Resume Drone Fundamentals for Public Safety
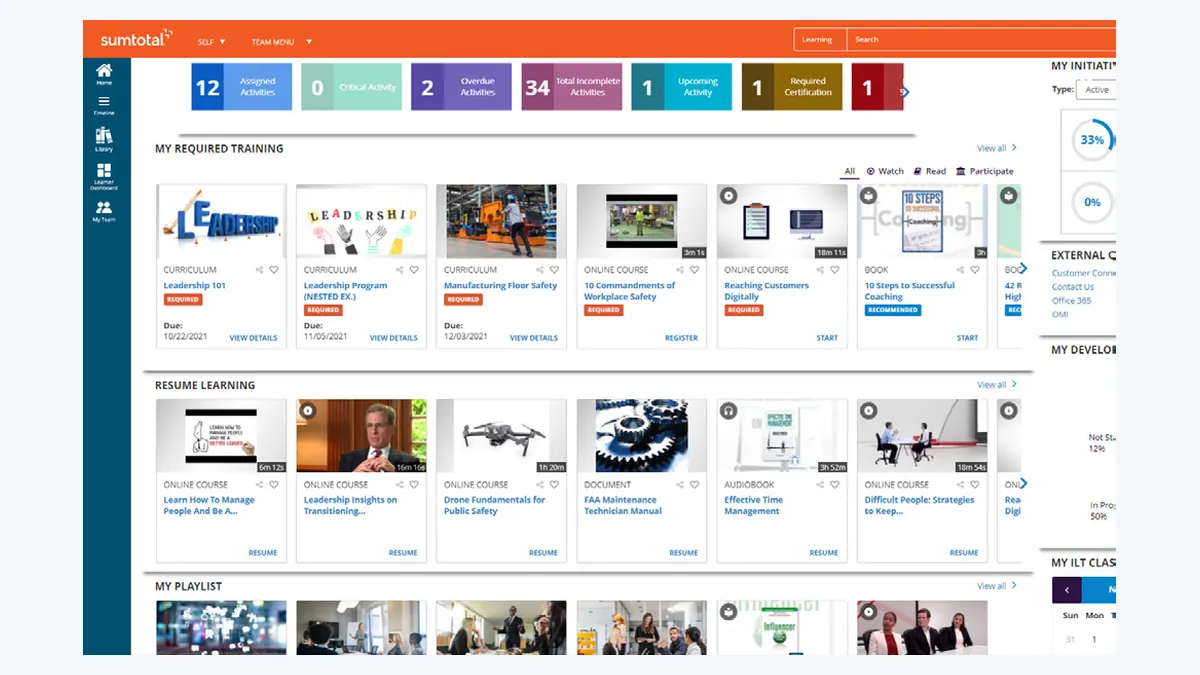 coord(543,552)
